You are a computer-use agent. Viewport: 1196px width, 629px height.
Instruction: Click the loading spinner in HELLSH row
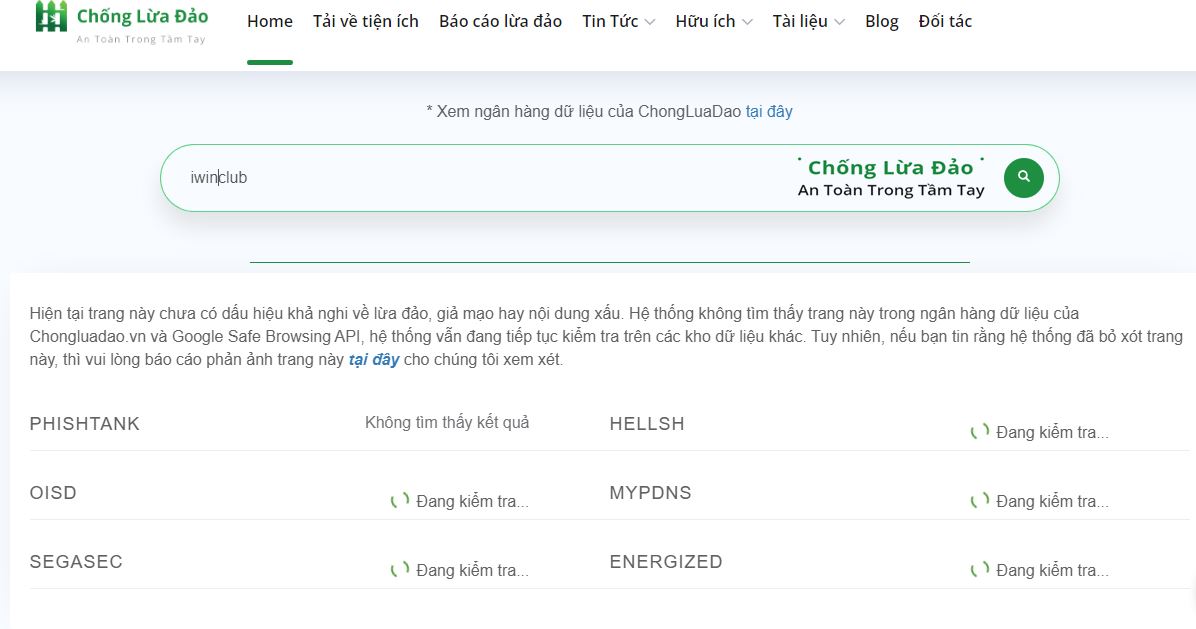point(979,432)
